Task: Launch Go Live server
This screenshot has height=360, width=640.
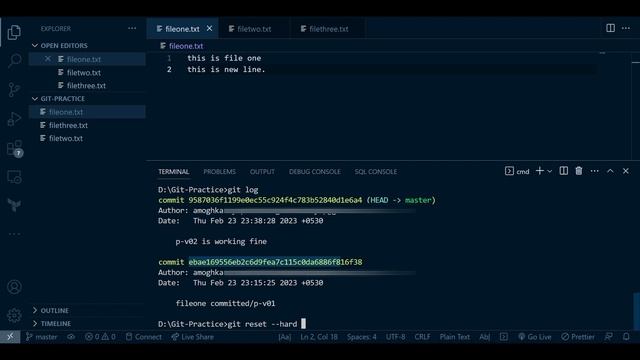Action: point(535,337)
